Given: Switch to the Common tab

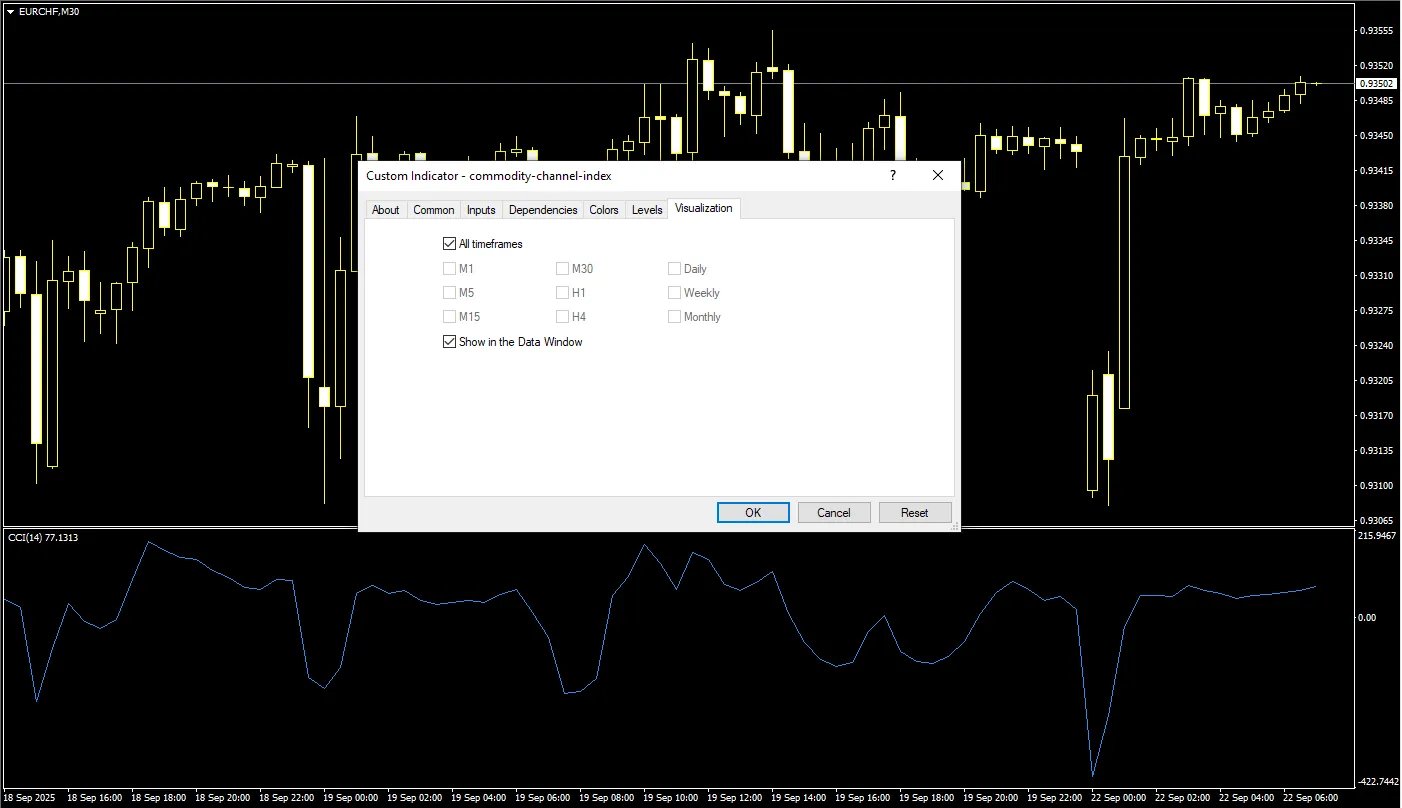Looking at the screenshot, I should pos(433,210).
